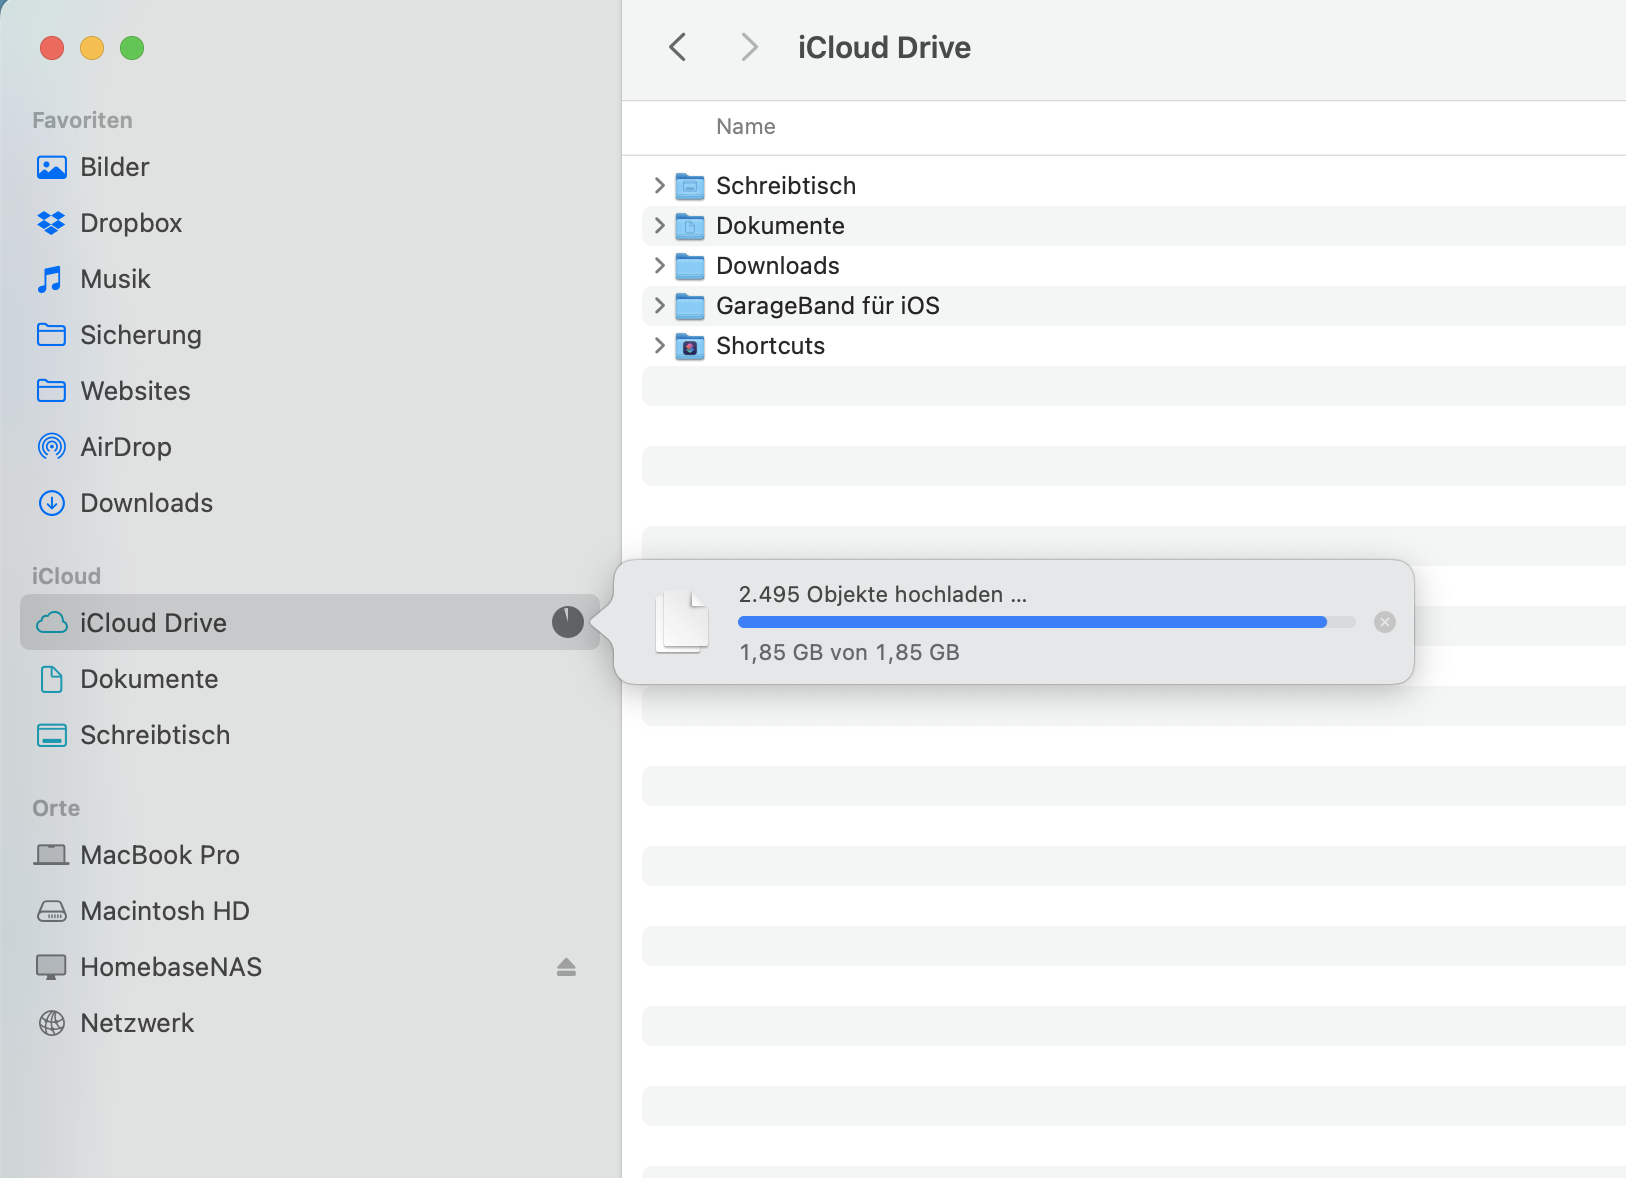This screenshot has height=1178, width=1626.
Task: Click the forward navigation arrow
Action: pos(749,47)
